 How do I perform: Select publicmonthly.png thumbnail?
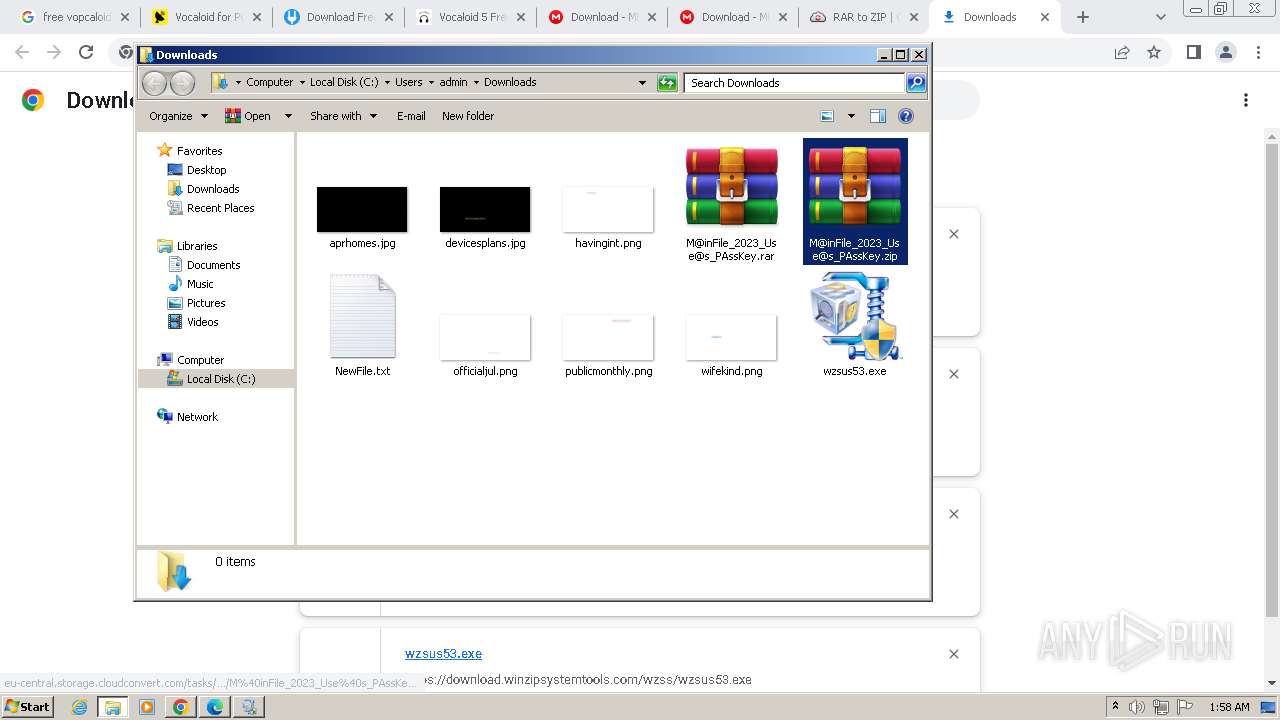coord(608,337)
